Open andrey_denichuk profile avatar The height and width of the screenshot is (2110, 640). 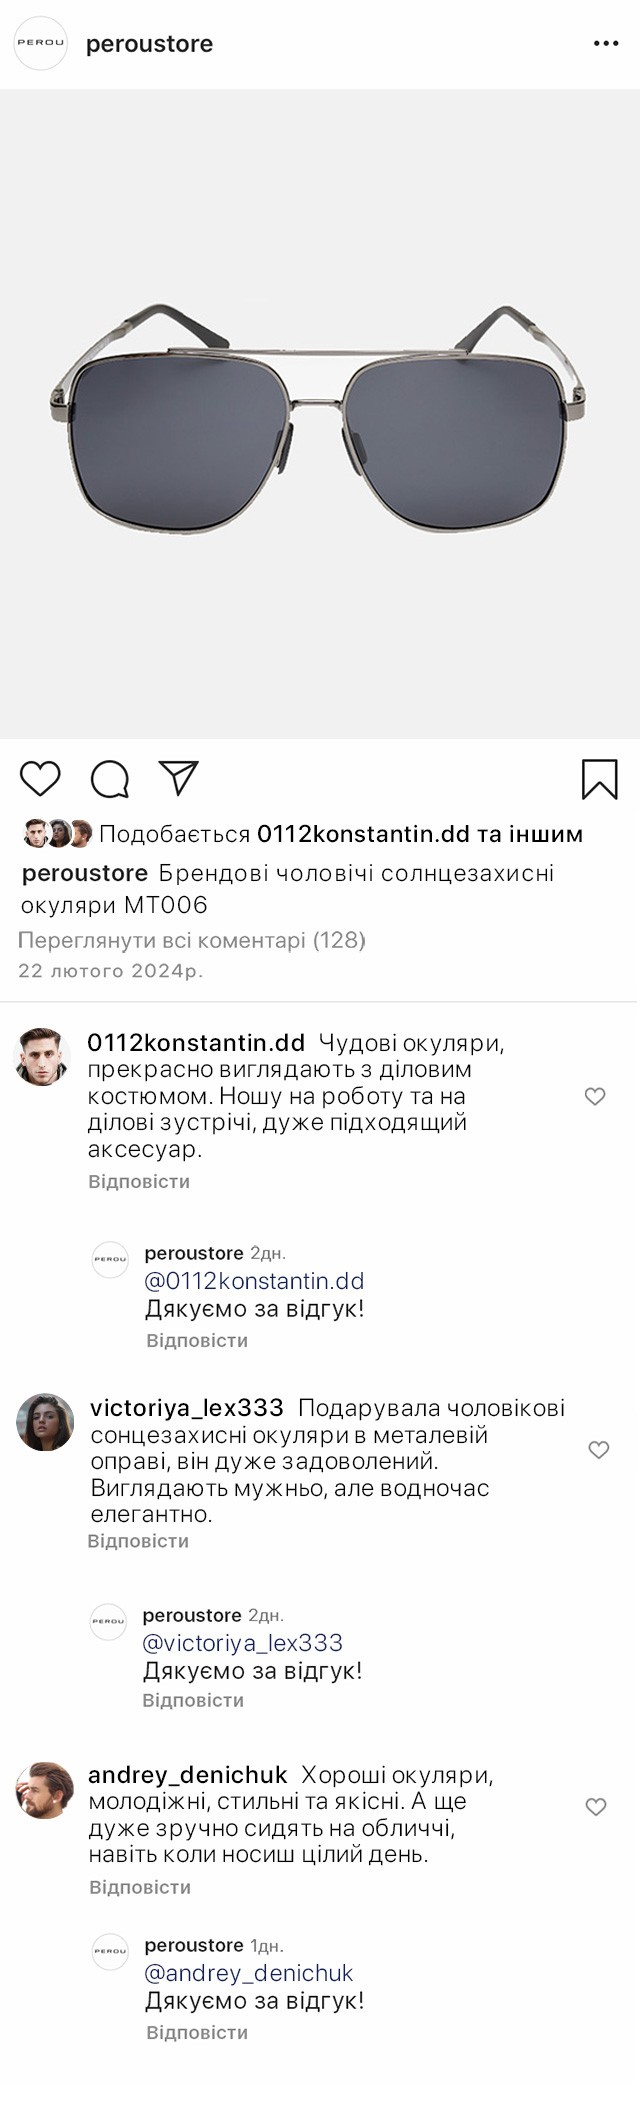click(45, 1790)
